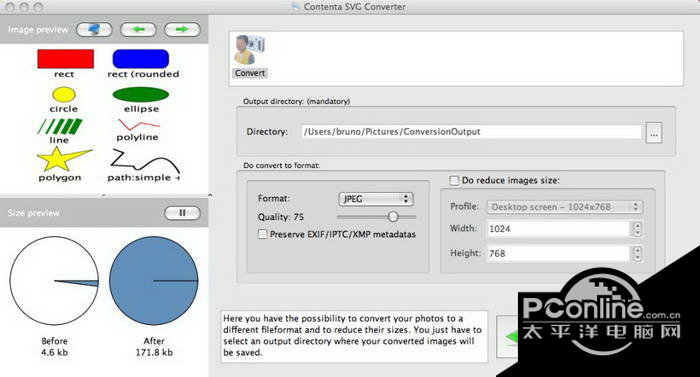Click the Convert step icon

(x=250, y=56)
